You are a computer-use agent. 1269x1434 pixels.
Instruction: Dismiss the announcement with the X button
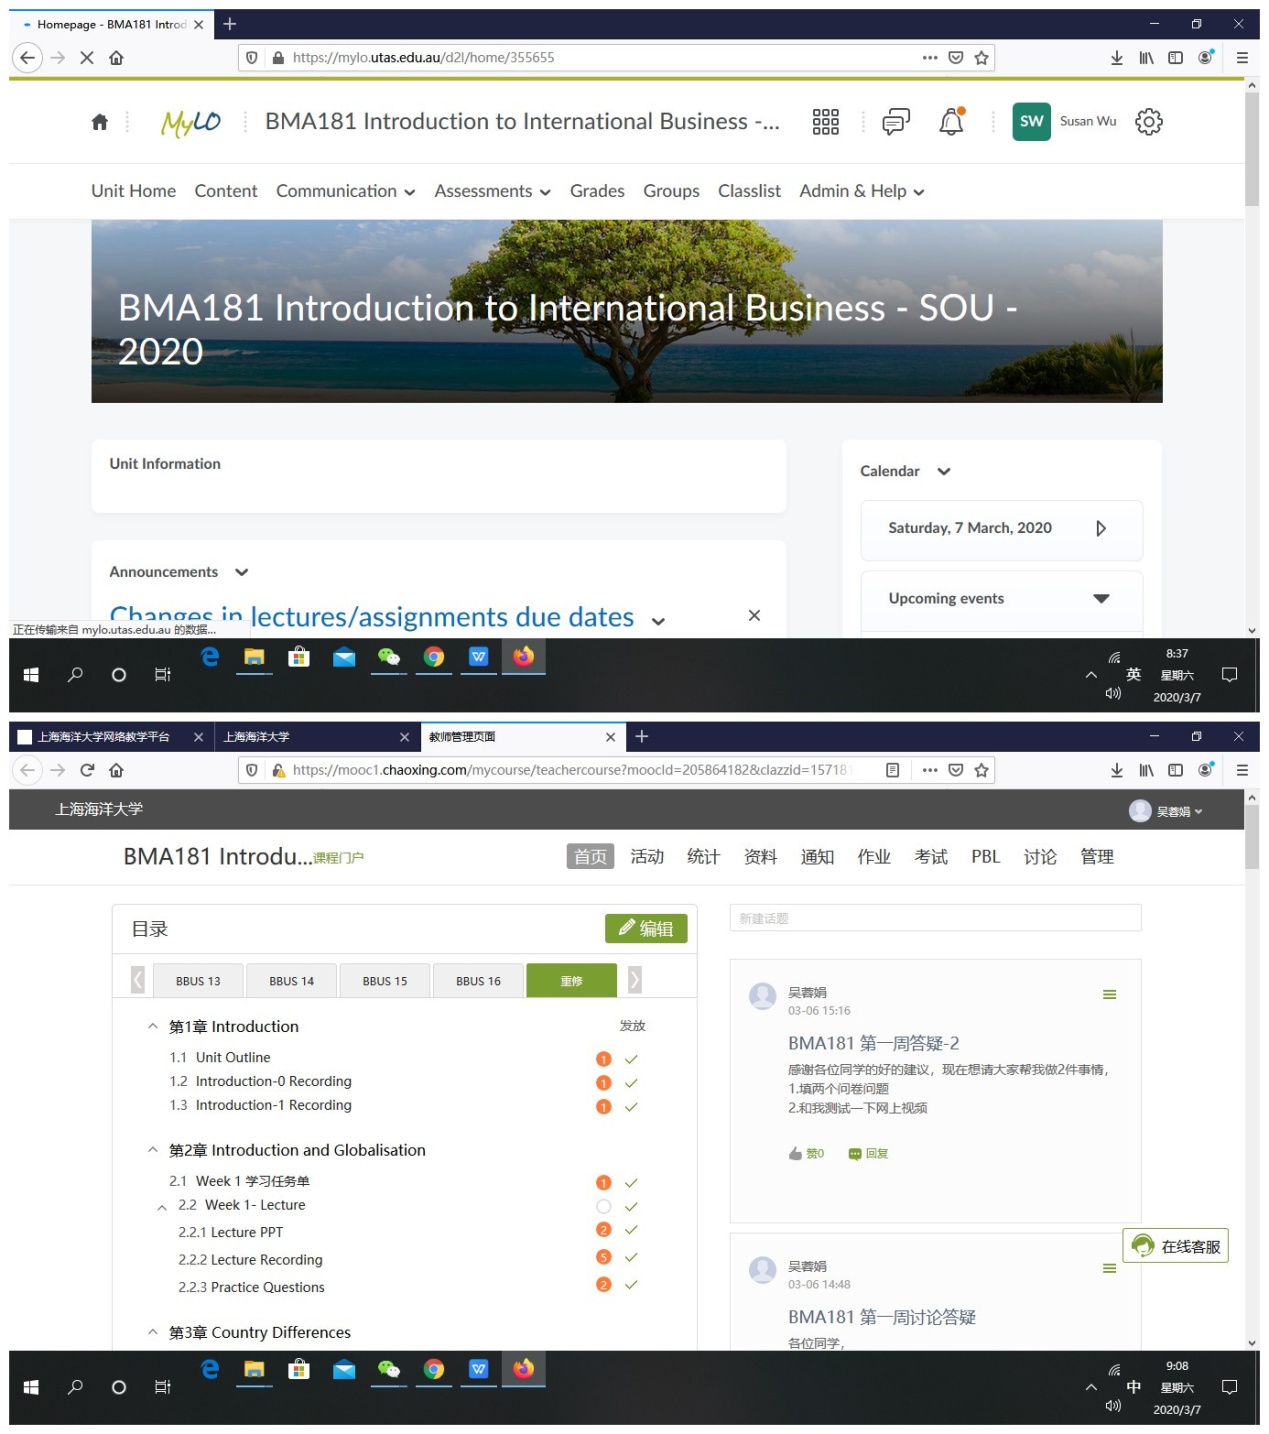754,615
